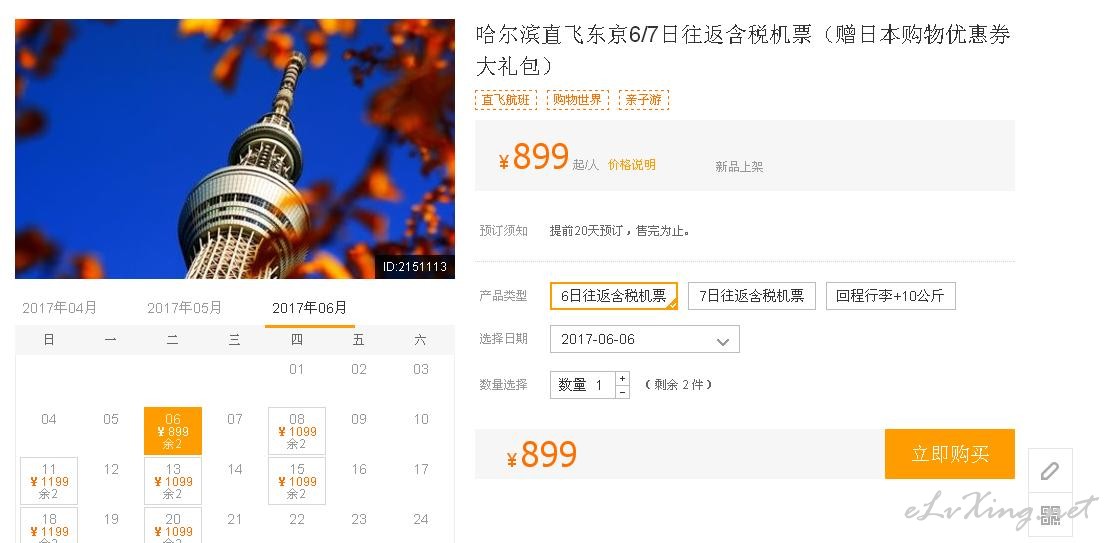Choose the 回程行李+10公斤 option
This screenshot has height=543, width=1109.
890,296
